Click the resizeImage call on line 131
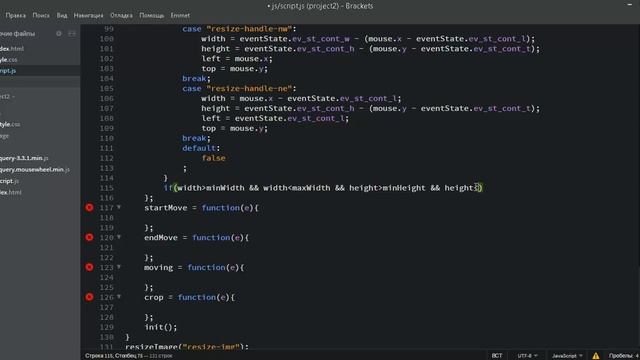This screenshot has height=360, width=640. click(x=187, y=347)
